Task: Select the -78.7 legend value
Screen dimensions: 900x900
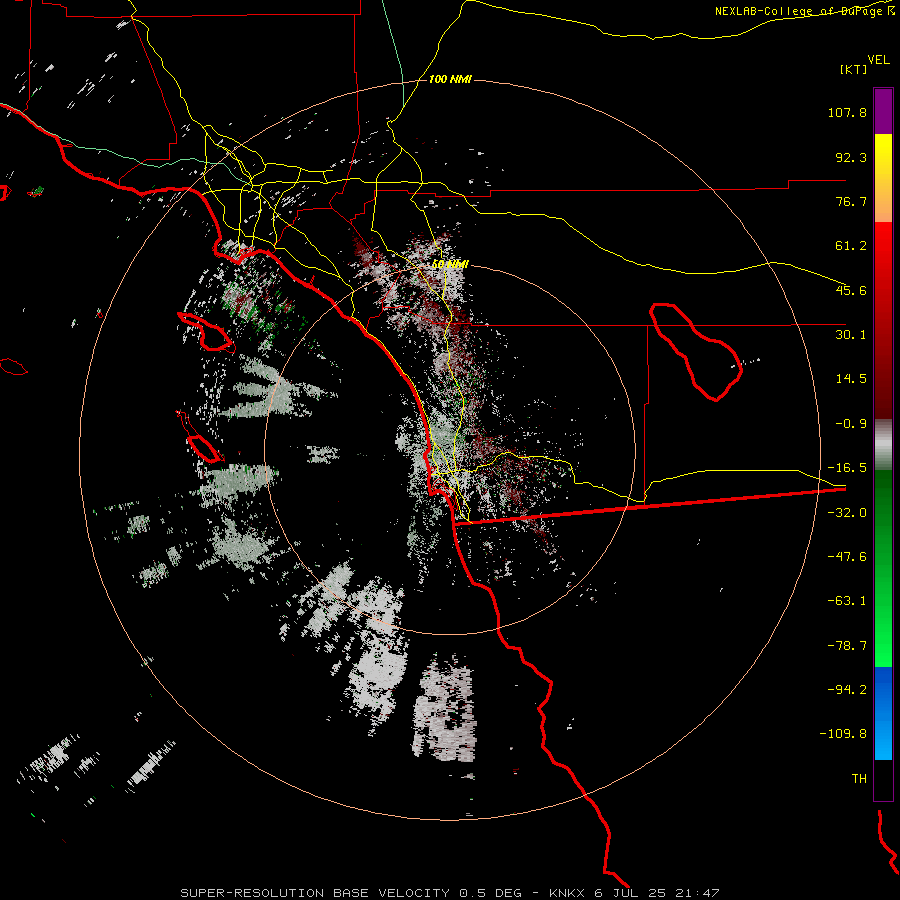Action: [847, 646]
